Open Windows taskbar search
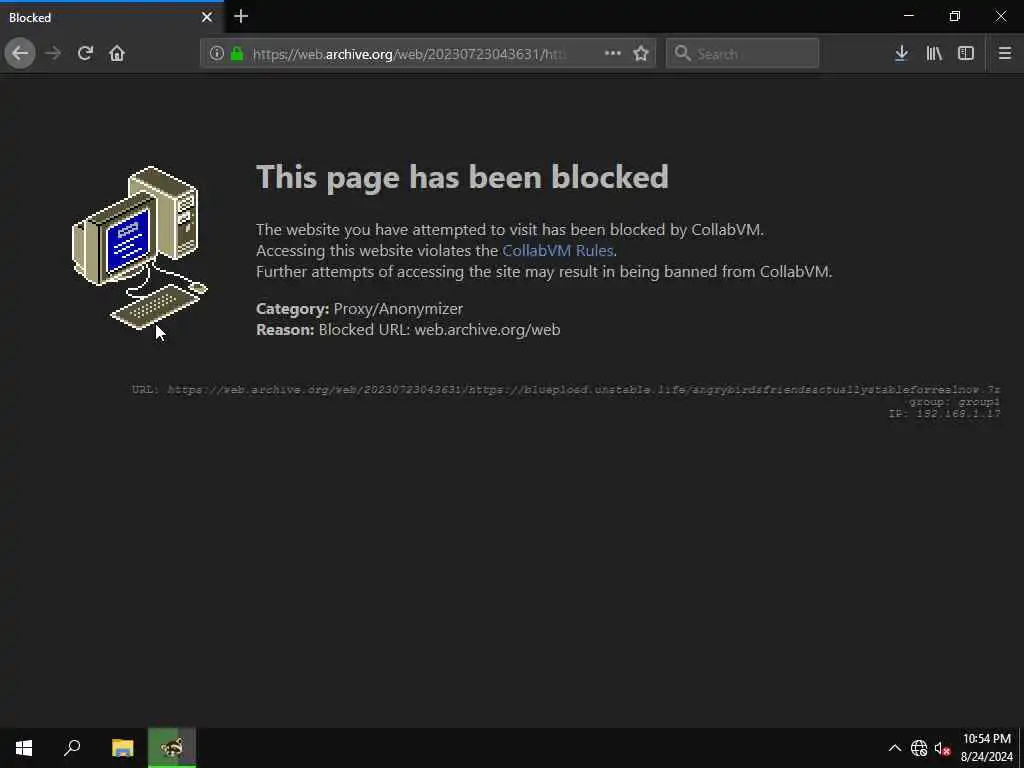 pyautogui.click(x=72, y=748)
